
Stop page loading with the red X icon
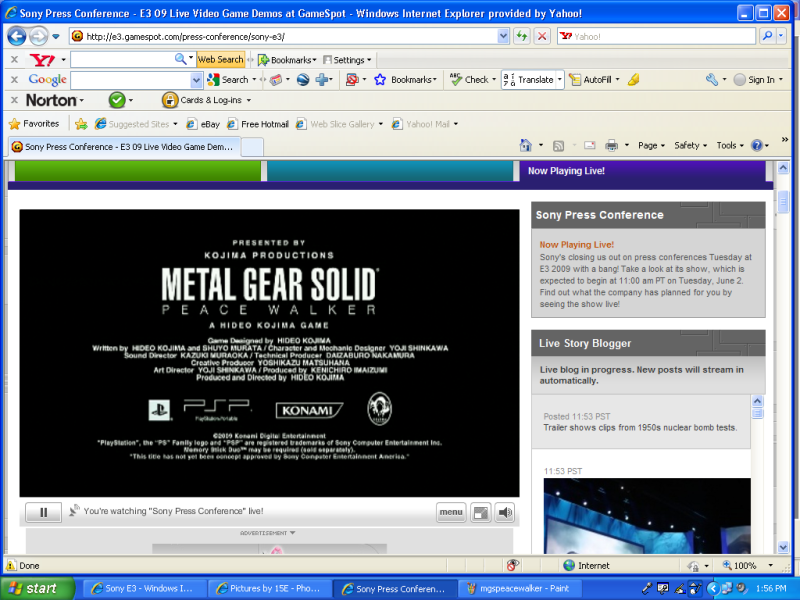coord(542,36)
